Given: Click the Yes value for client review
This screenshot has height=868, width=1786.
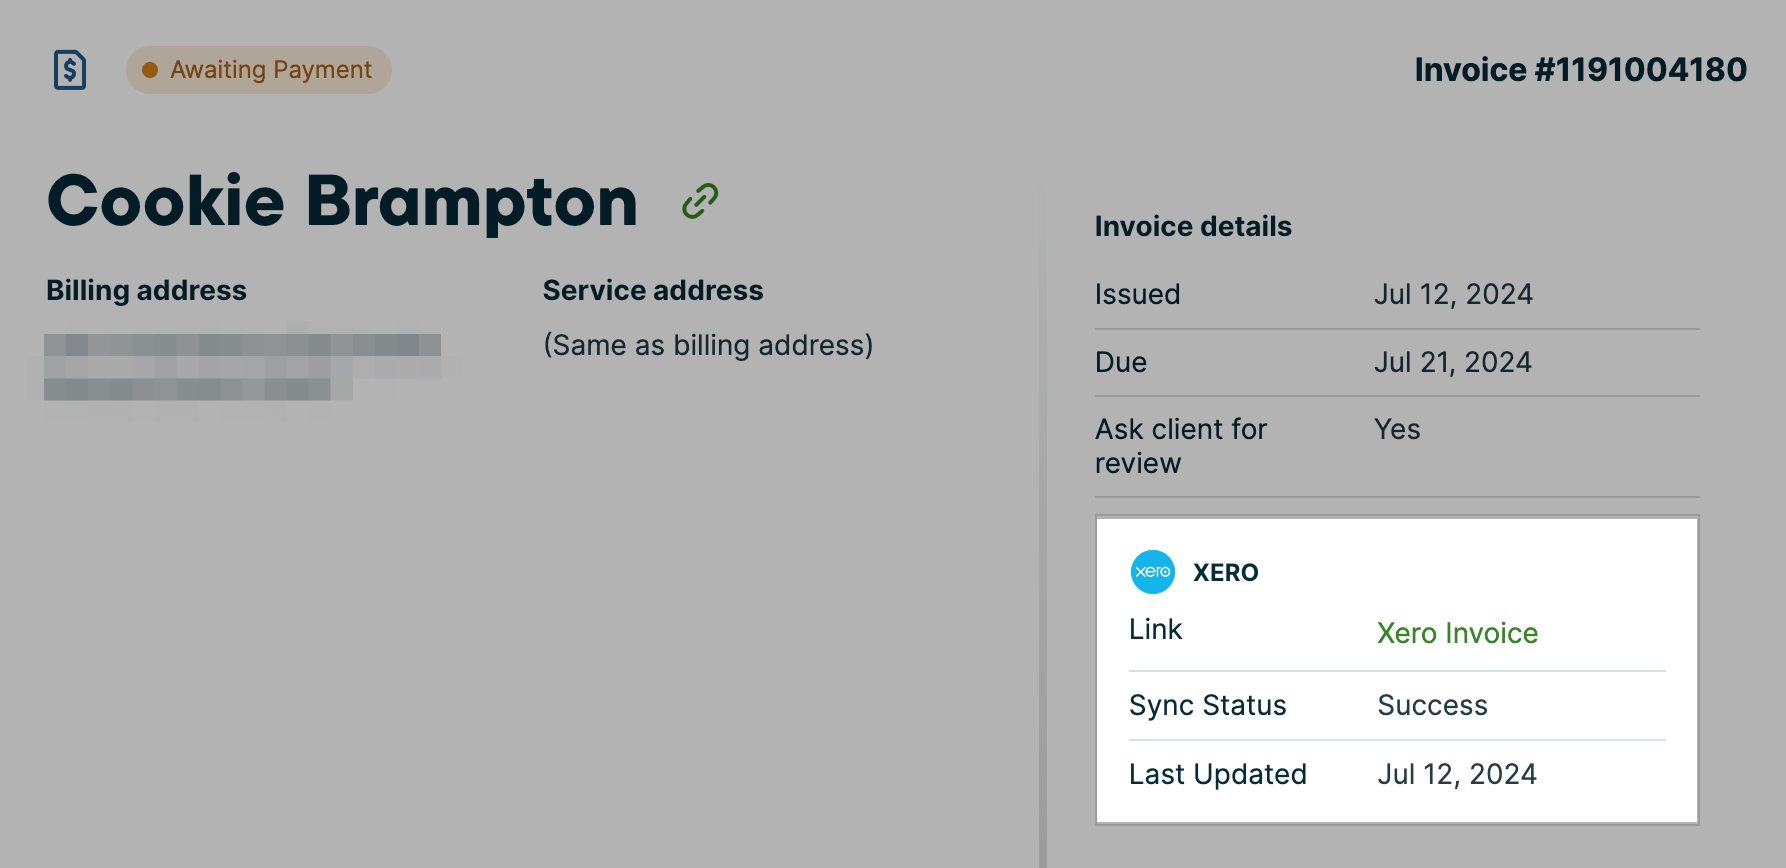Looking at the screenshot, I should (x=1397, y=429).
